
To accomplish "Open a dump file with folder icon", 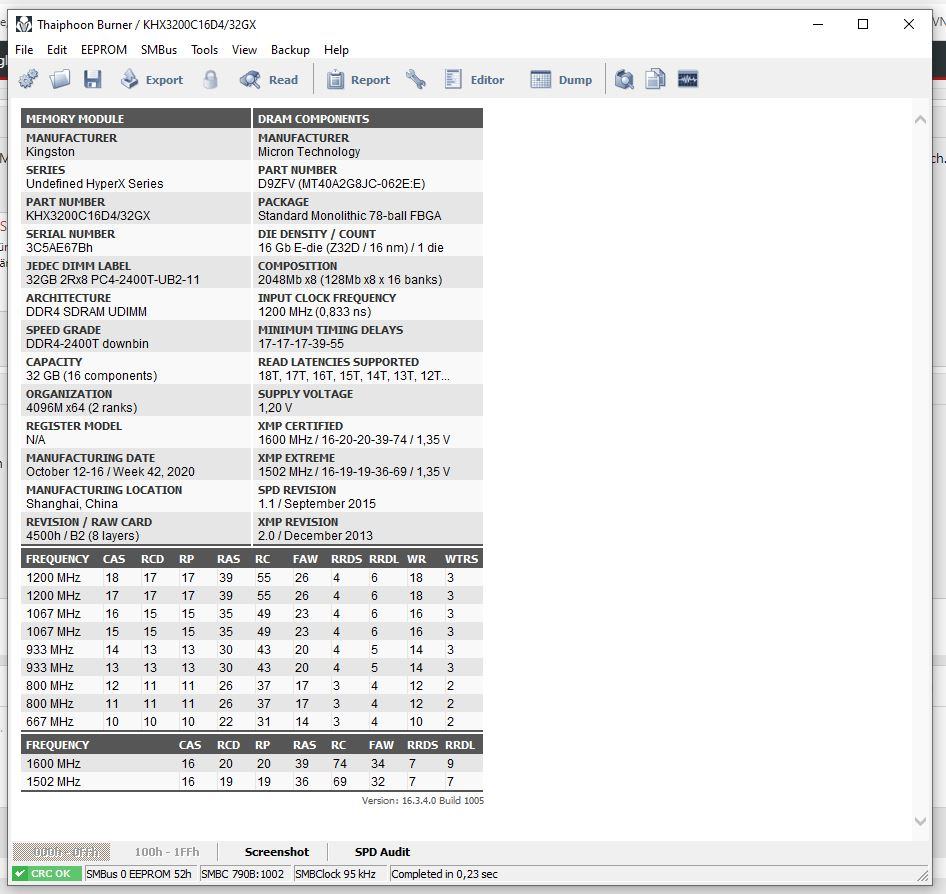I will pos(60,79).
